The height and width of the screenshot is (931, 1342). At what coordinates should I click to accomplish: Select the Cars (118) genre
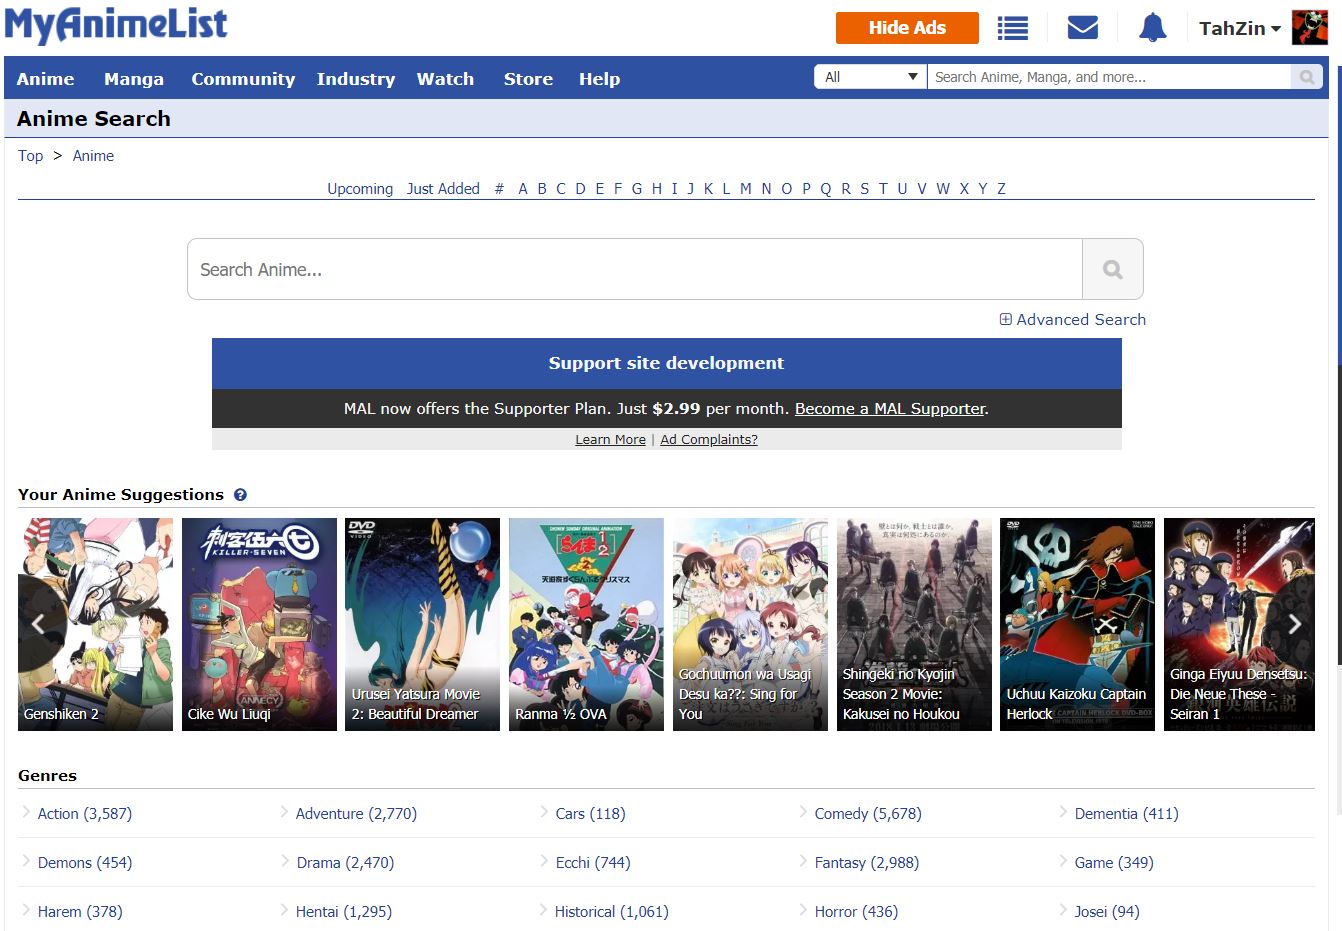tap(590, 813)
